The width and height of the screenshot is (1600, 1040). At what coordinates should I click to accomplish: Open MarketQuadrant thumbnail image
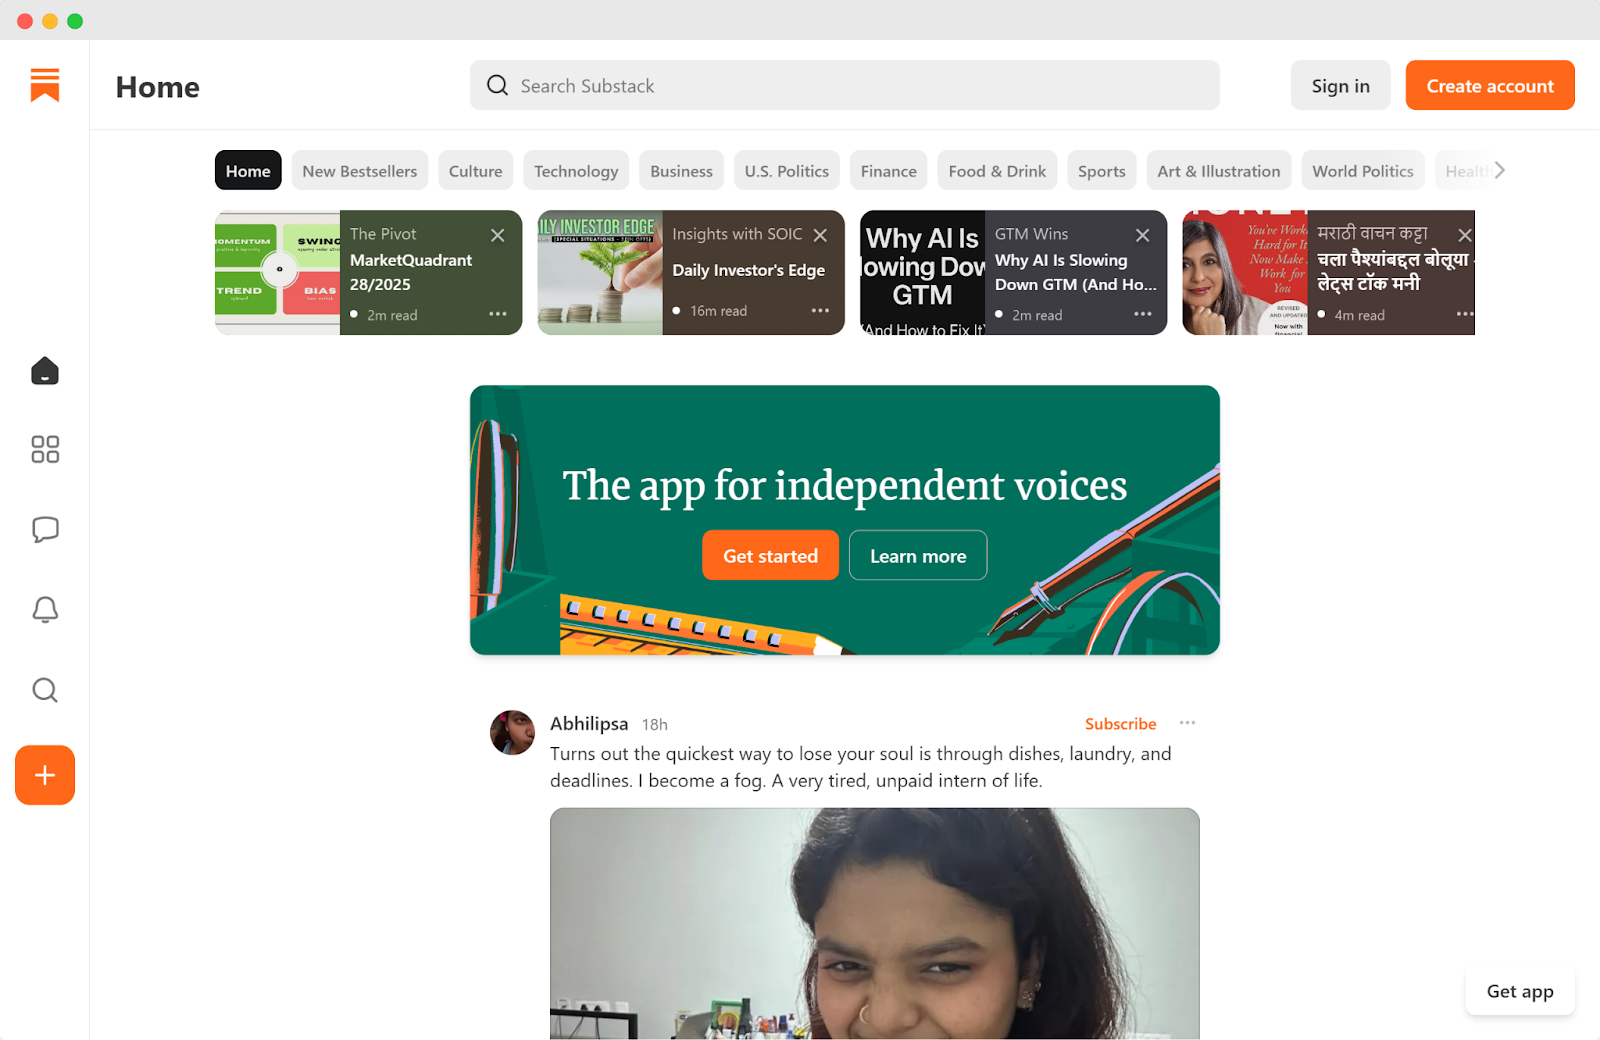pyautogui.click(x=277, y=272)
